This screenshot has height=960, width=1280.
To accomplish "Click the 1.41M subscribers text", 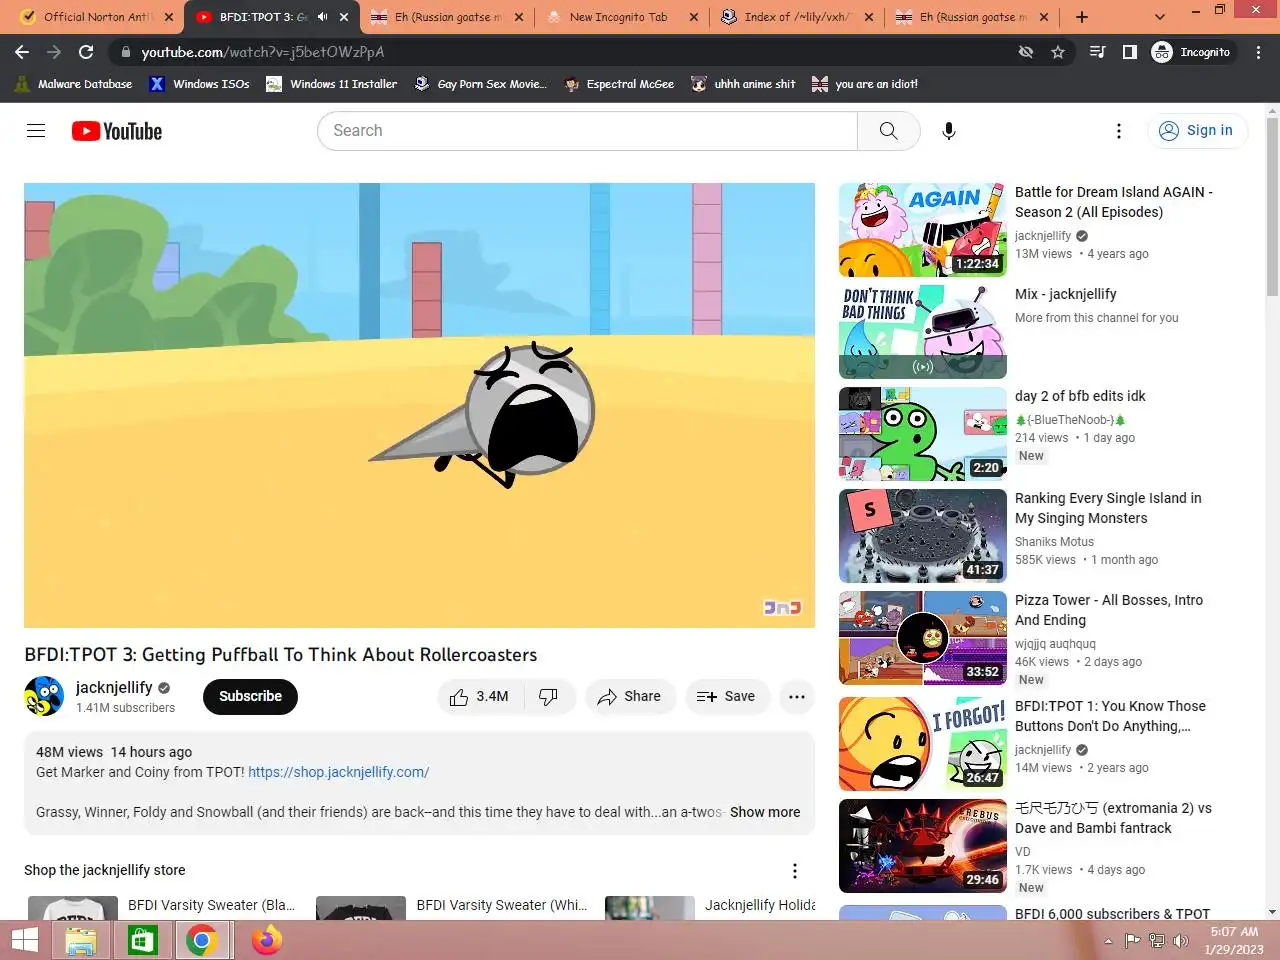I will click(125, 708).
